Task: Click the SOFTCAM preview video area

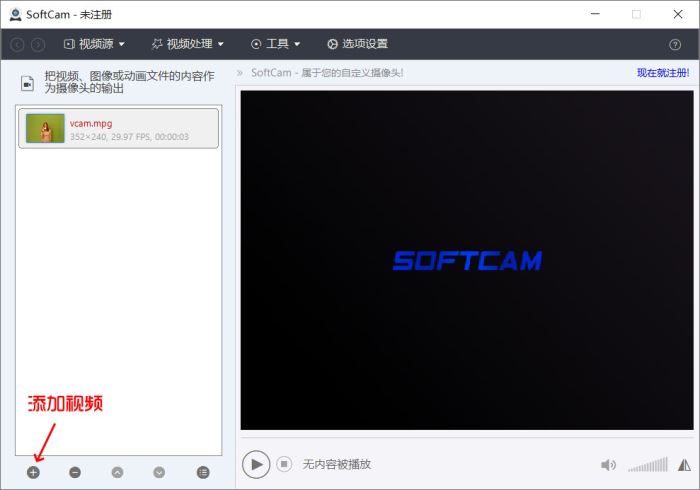Action: coord(467,260)
